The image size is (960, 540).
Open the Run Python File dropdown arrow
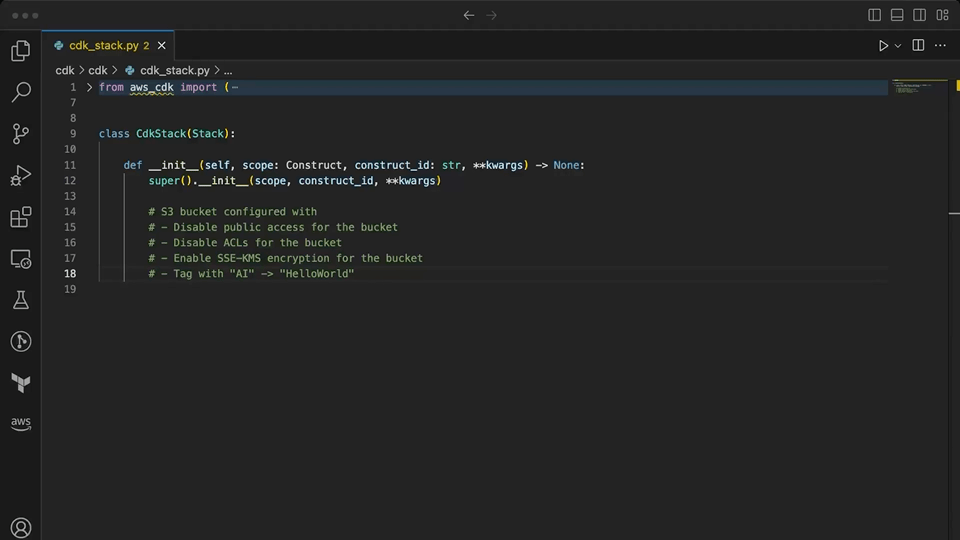898,46
